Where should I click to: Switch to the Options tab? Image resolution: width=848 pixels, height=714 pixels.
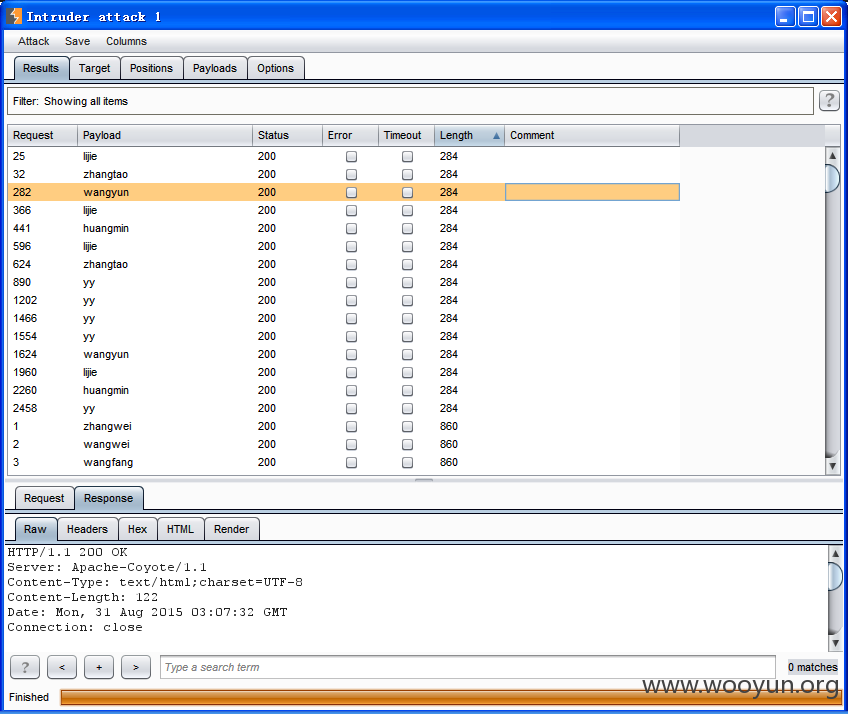(x=275, y=68)
